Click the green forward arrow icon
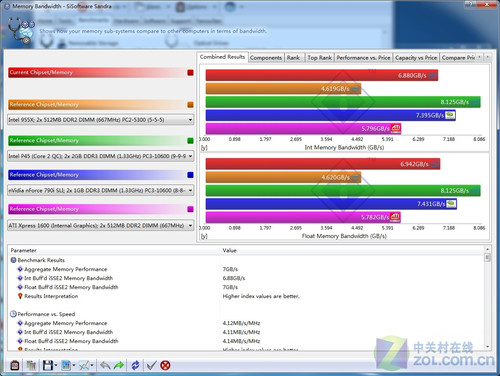This screenshot has width=500, height=376. point(119,365)
